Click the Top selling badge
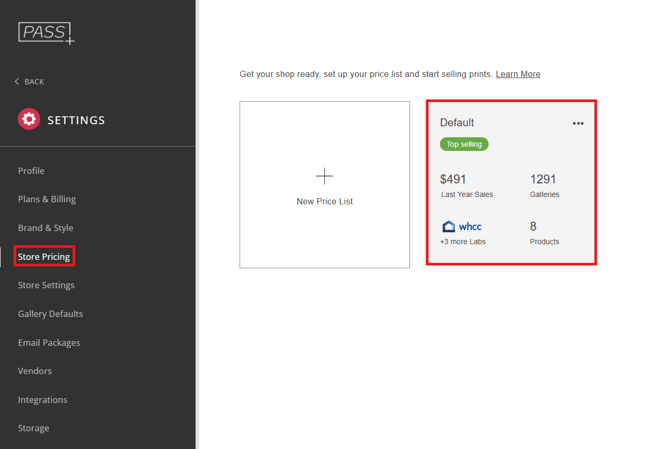Image resolution: width=670 pixels, height=449 pixels. 464,144
